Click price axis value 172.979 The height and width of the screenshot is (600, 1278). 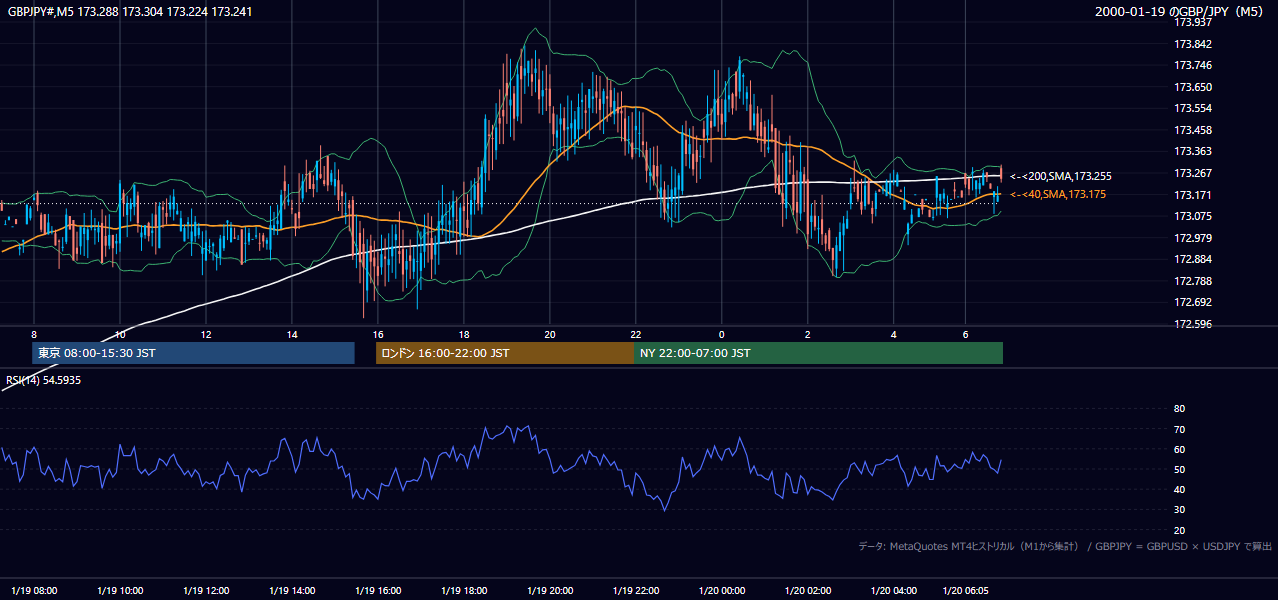click(1192, 238)
